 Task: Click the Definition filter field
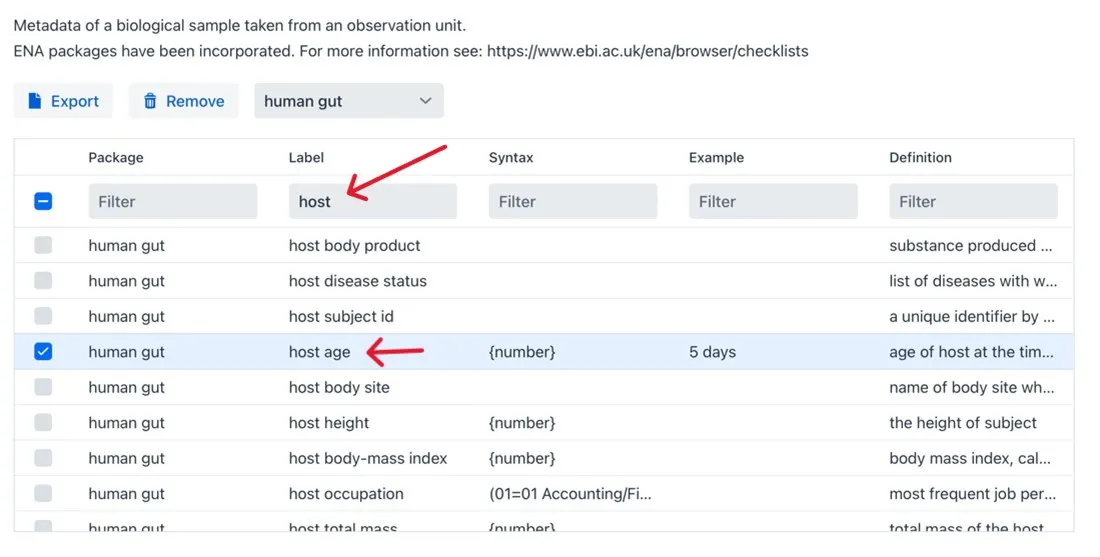[973, 201]
